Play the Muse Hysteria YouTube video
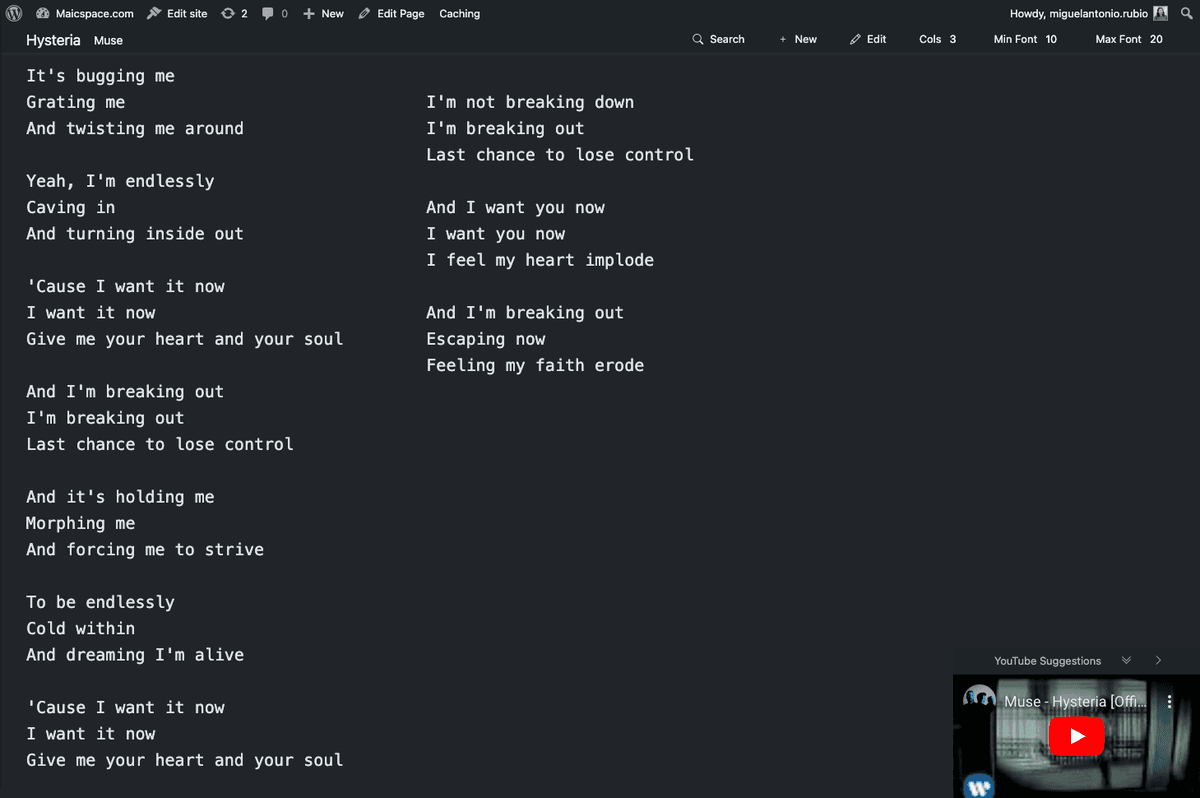Image resolution: width=1200 pixels, height=798 pixels. pos(1076,737)
